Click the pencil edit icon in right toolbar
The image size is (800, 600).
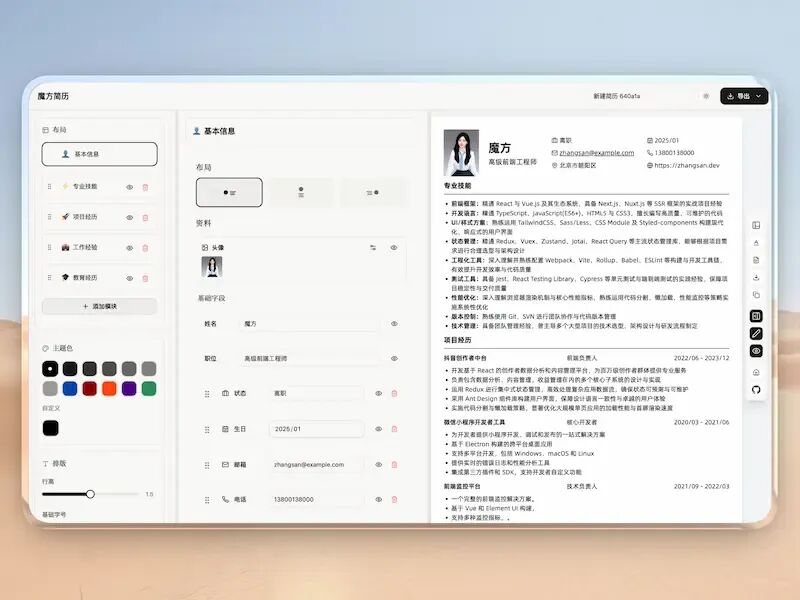(756, 334)
